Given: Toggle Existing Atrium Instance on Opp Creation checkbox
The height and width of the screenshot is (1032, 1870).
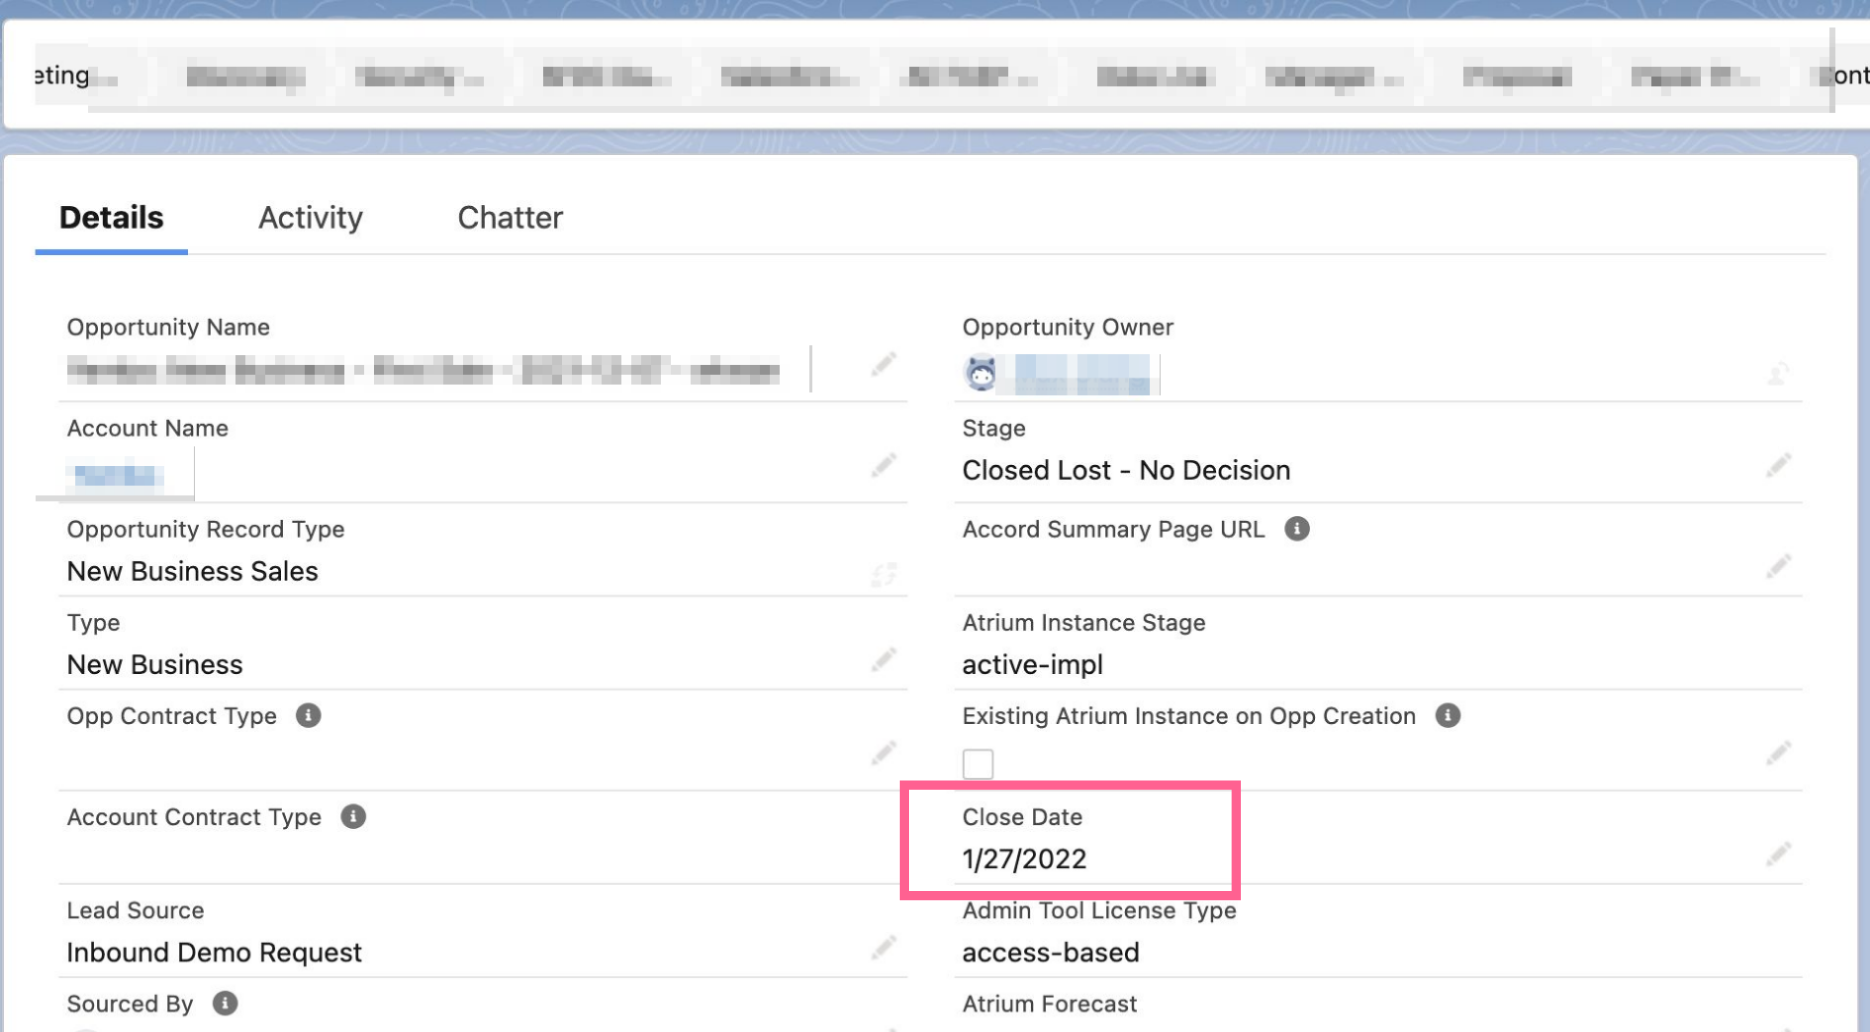Looking at the screenshot, I should pyautogui.click(x=978, y=764).
